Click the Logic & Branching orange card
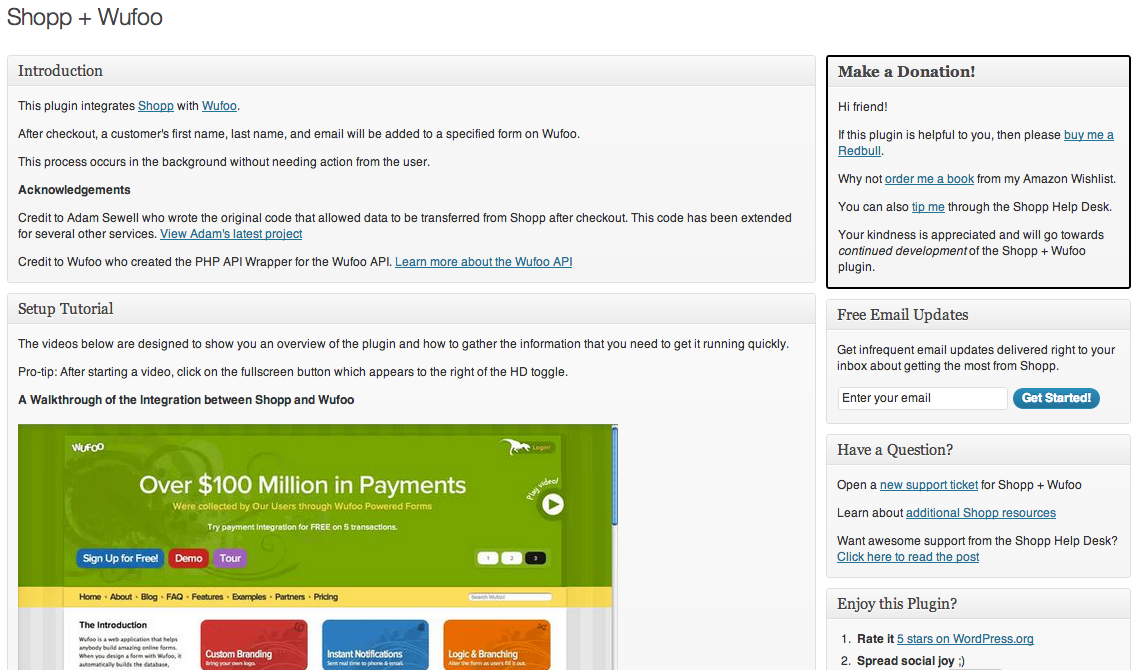This screenshot has height=670, width=1139. click(x=497, y=645)
